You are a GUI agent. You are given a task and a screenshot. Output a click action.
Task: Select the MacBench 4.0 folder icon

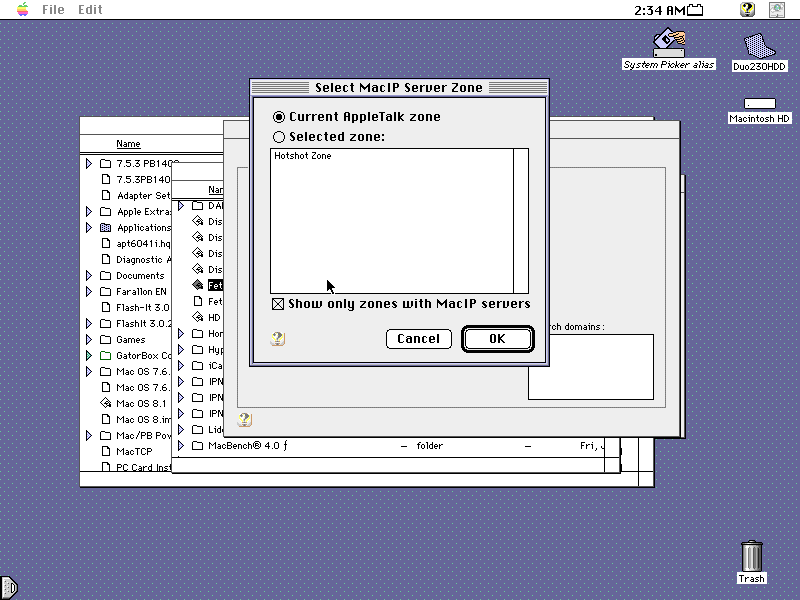pos(197,445)
